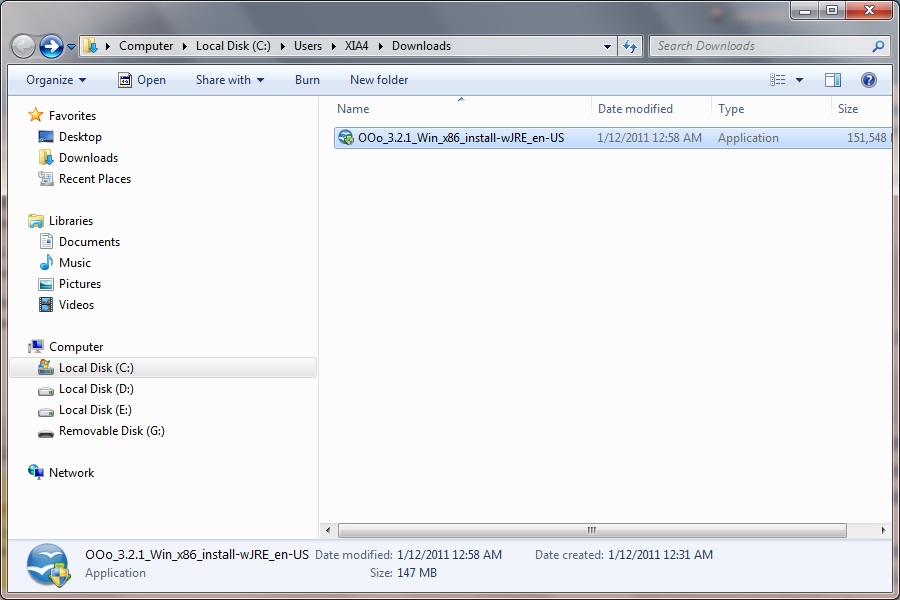Sort by the Size column header
This screenshot has height=600, width=900.
pyautogui.click(x=861, y=109)
